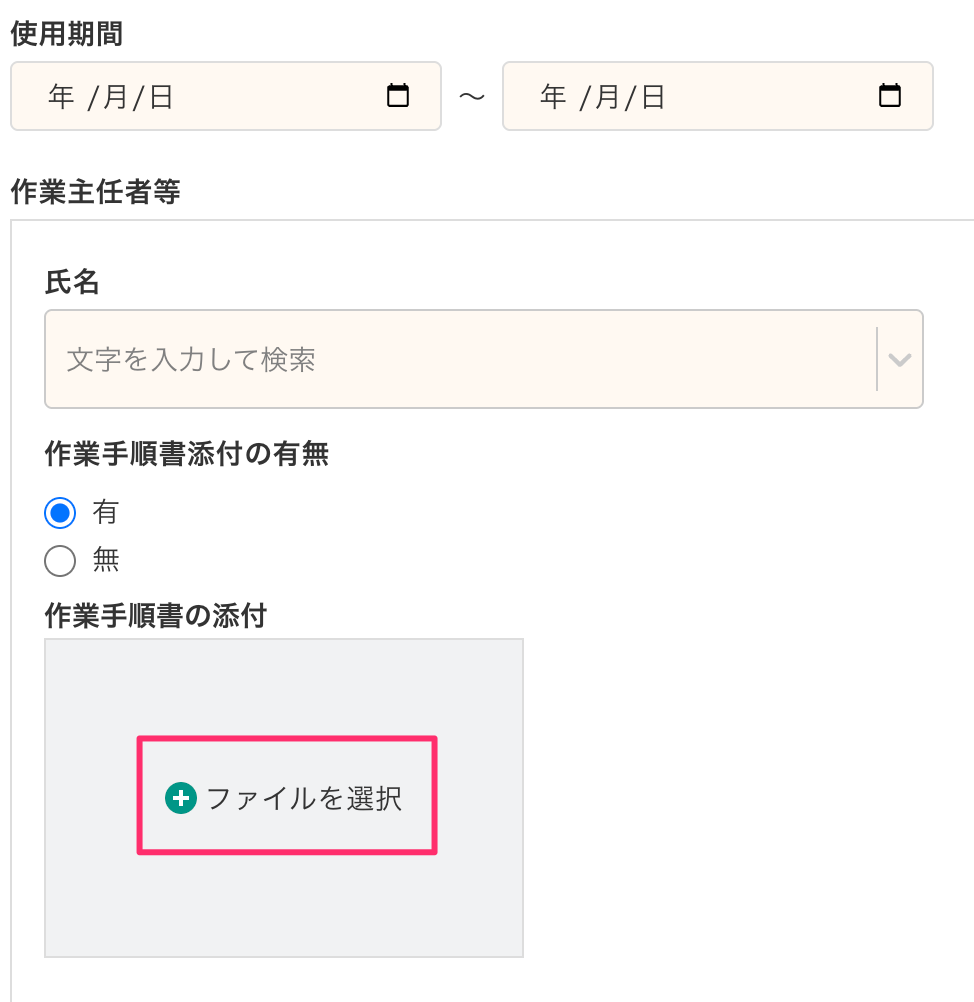Click the day segment of start date
Viewport: 974px width, 1002px height.
(x=161, y=97)
